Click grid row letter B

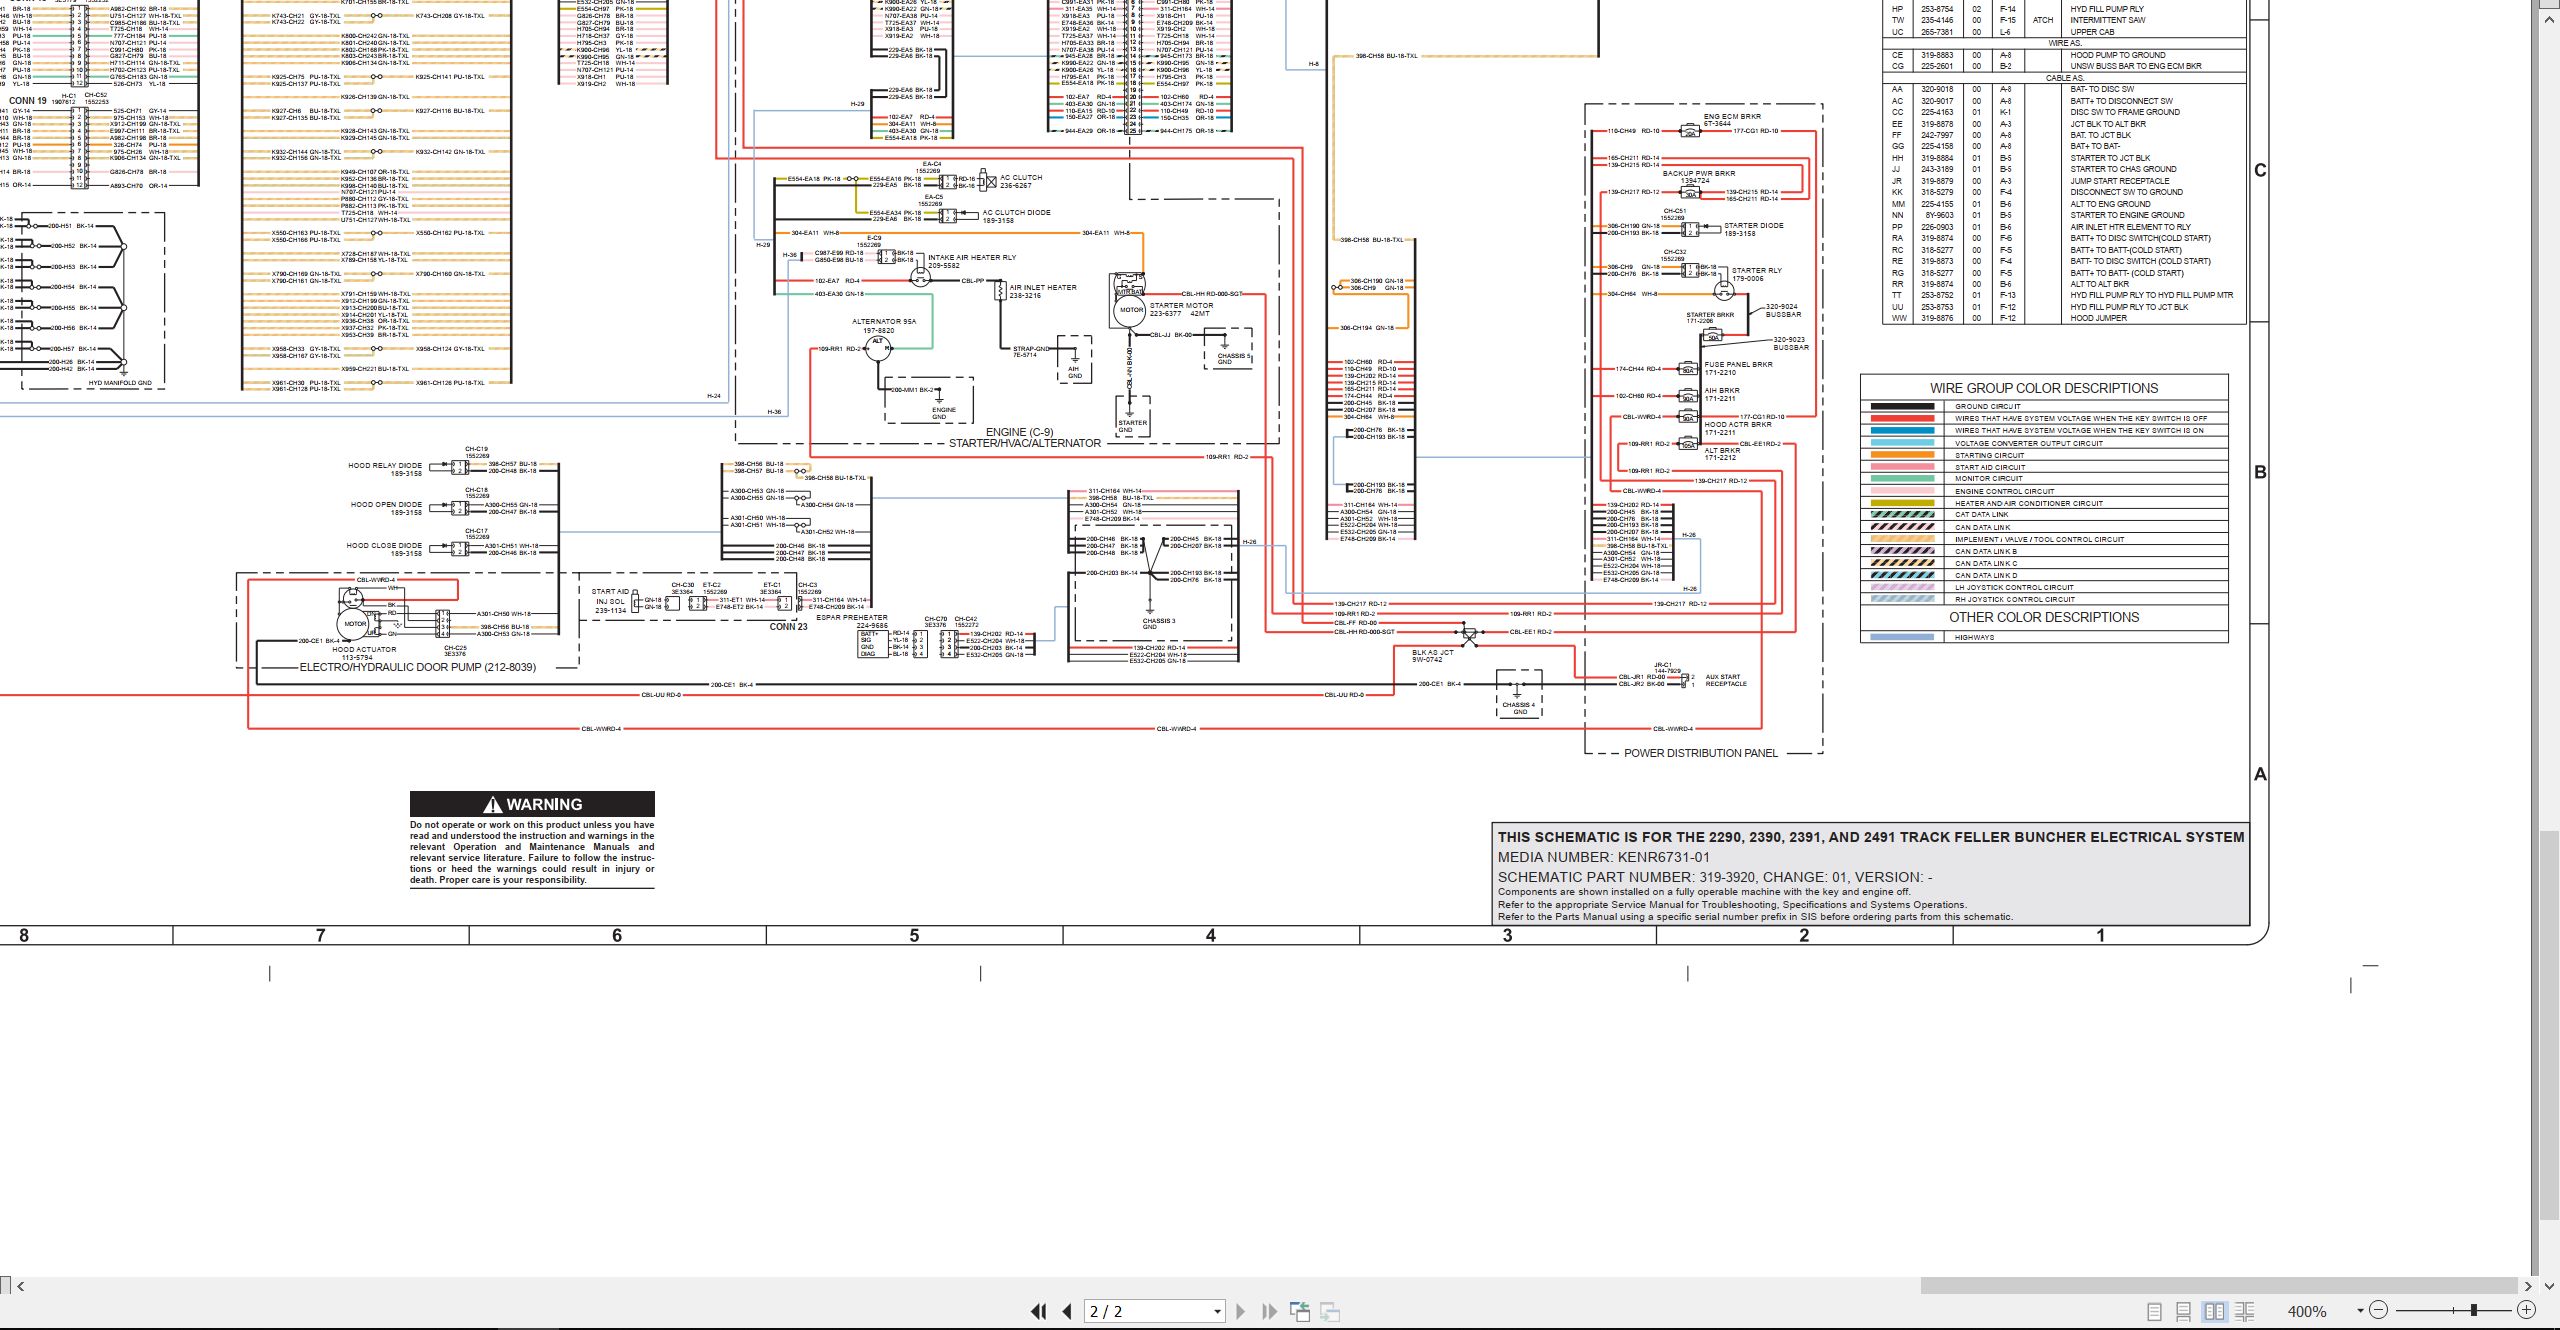pyautogui.click(x=2260, y=472)
